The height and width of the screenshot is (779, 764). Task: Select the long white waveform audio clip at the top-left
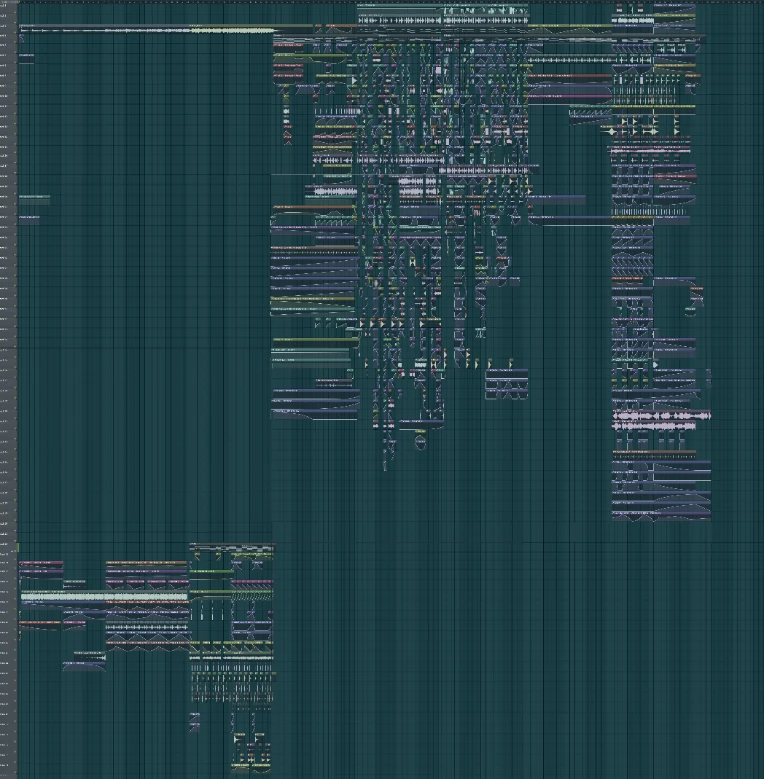point(105,30)
